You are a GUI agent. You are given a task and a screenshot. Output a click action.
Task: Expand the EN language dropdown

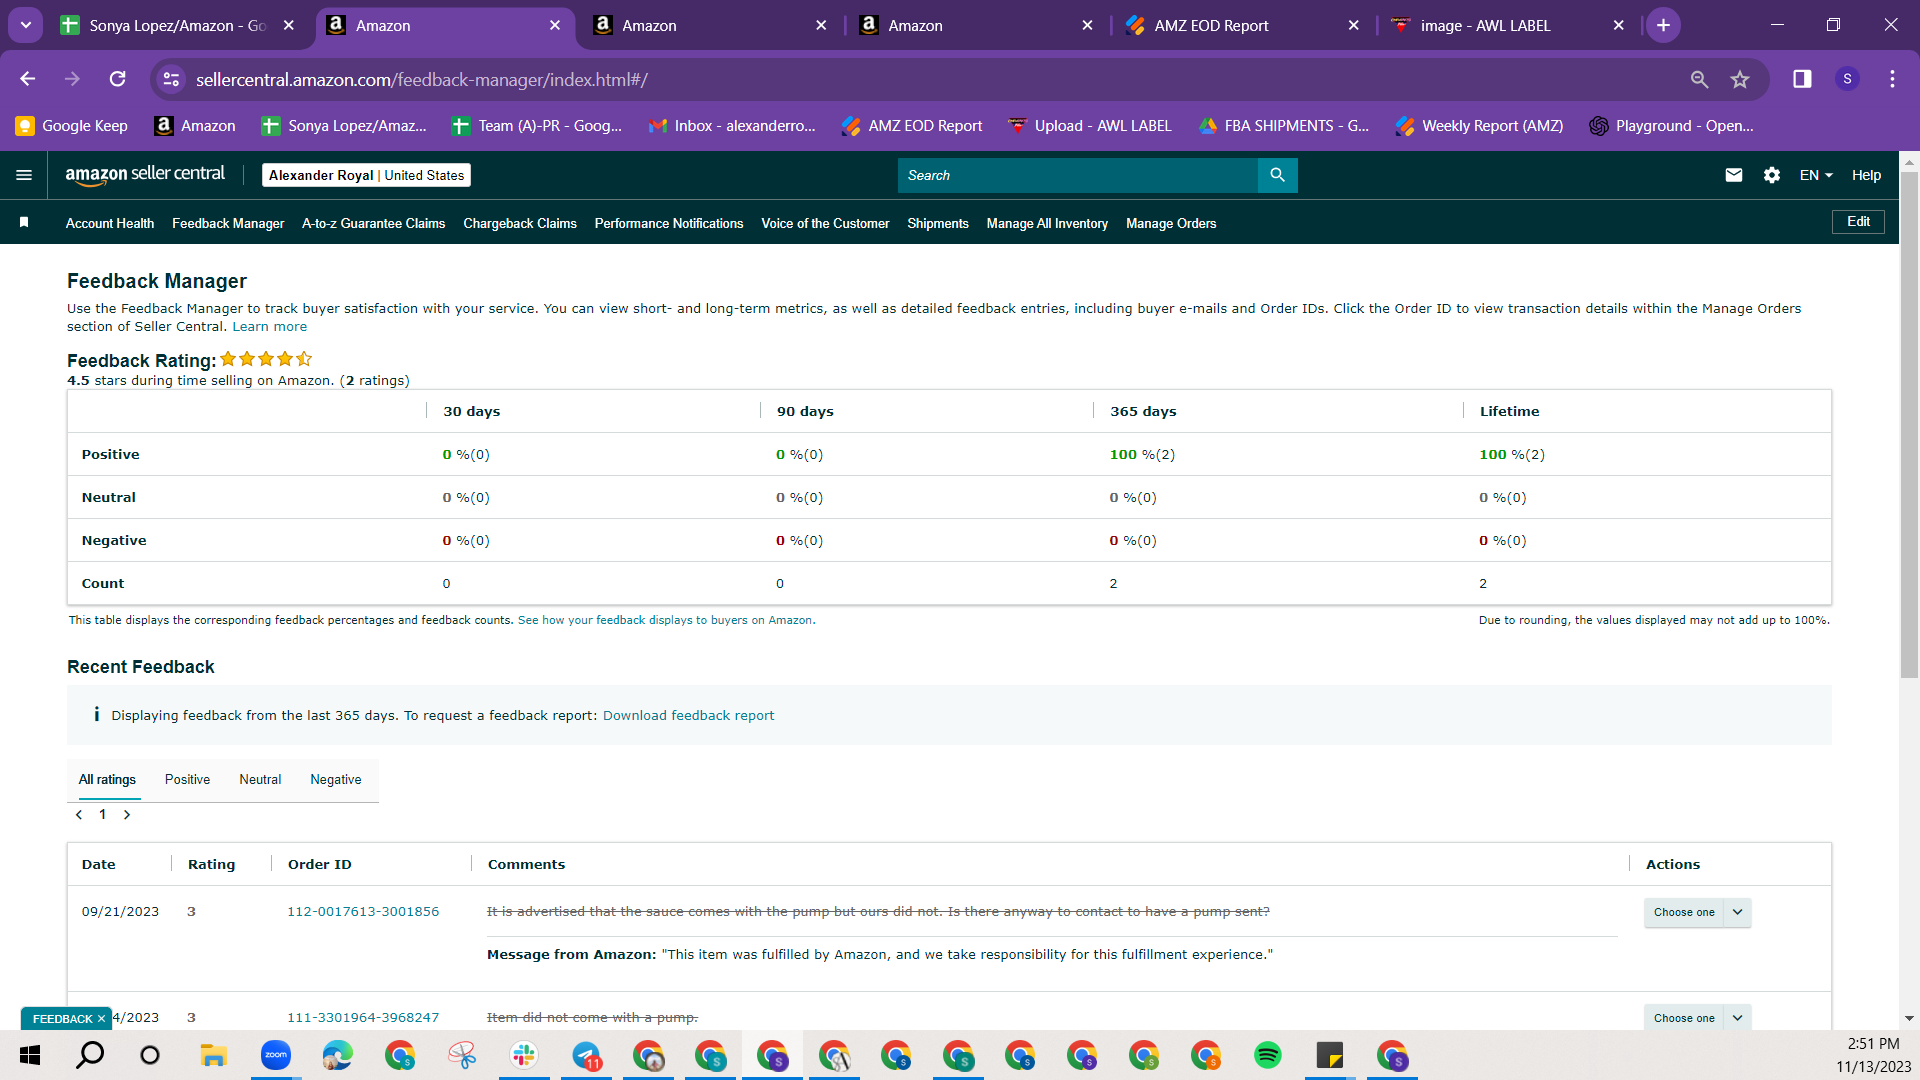click(x=1816, y=175)
